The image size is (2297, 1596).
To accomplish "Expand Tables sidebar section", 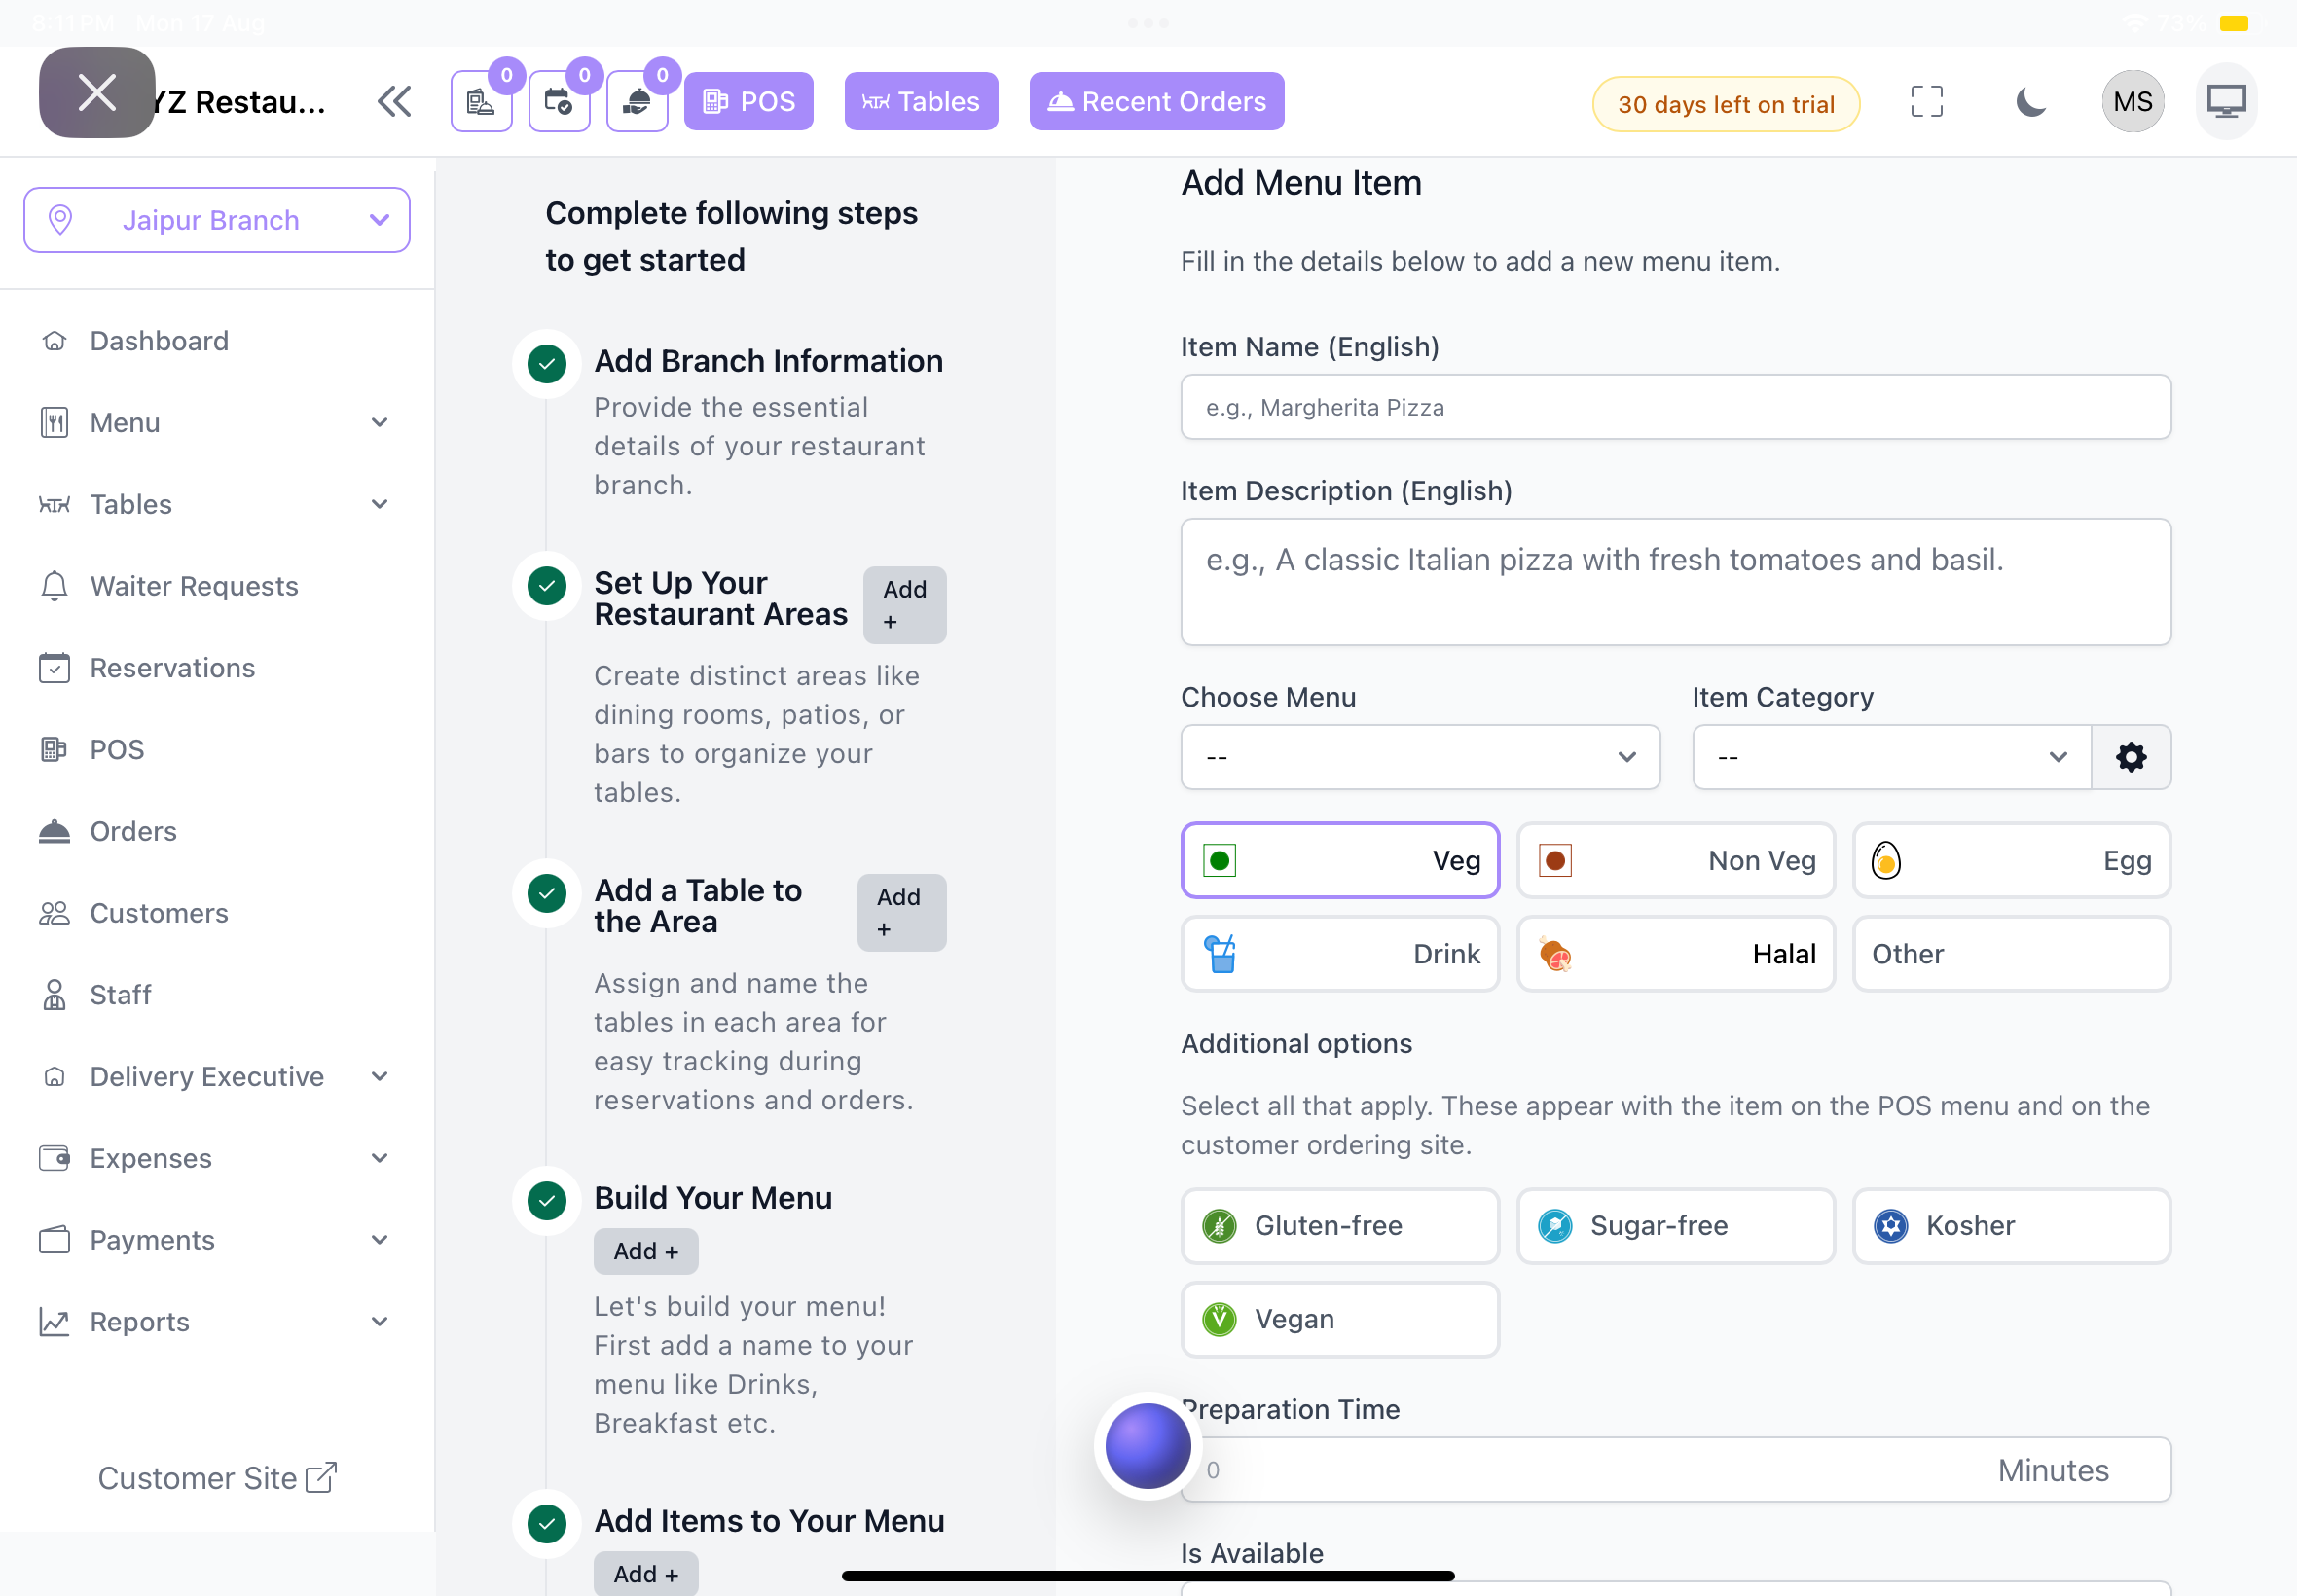I will click(217, 505).
